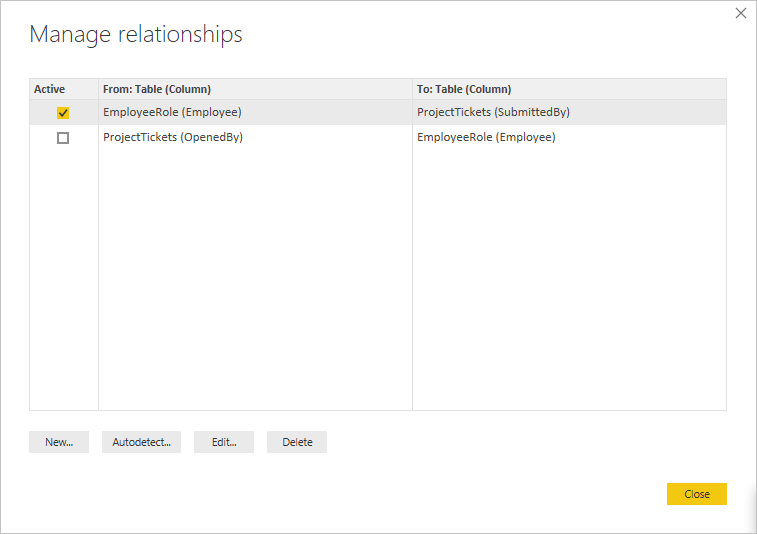757x534 pixels.
Task: Enable the ProjectTickets (OpenedBy) relationship checkbox
Action: (63, 138)
